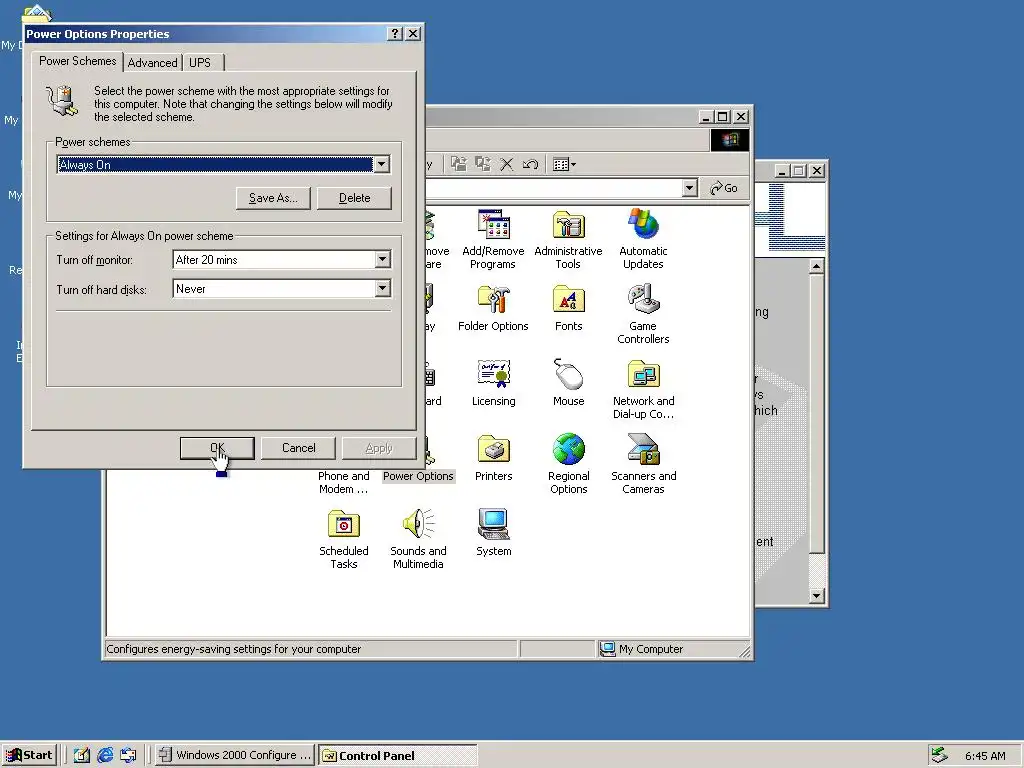Open Licensing icon
The height and width of the screenshot is (768, 1024).
pos(494,383)
